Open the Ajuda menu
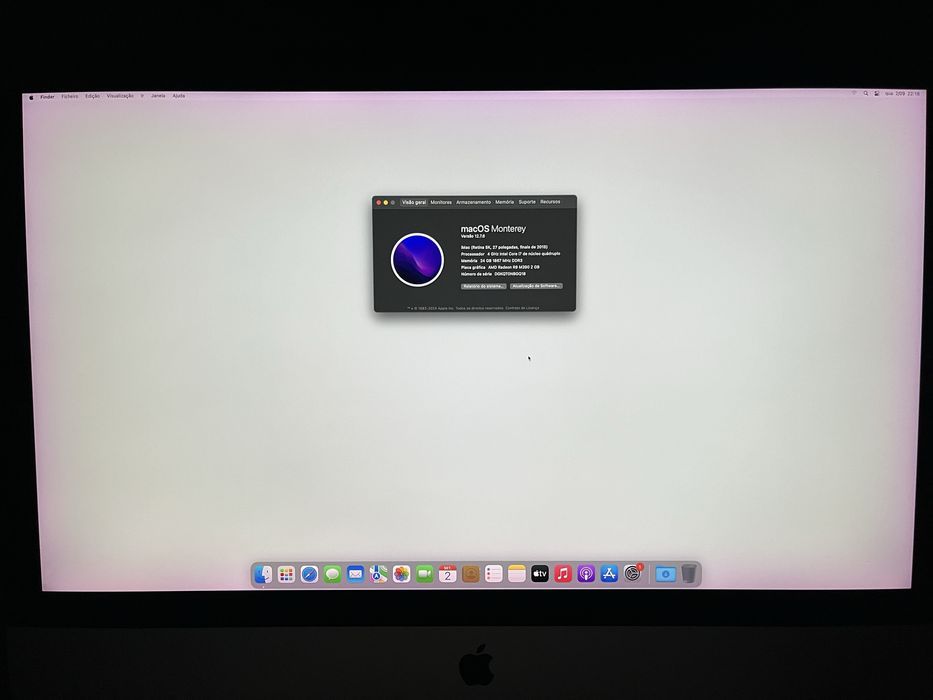This screenshot has width=933, height=700. (x=179, y=96)
